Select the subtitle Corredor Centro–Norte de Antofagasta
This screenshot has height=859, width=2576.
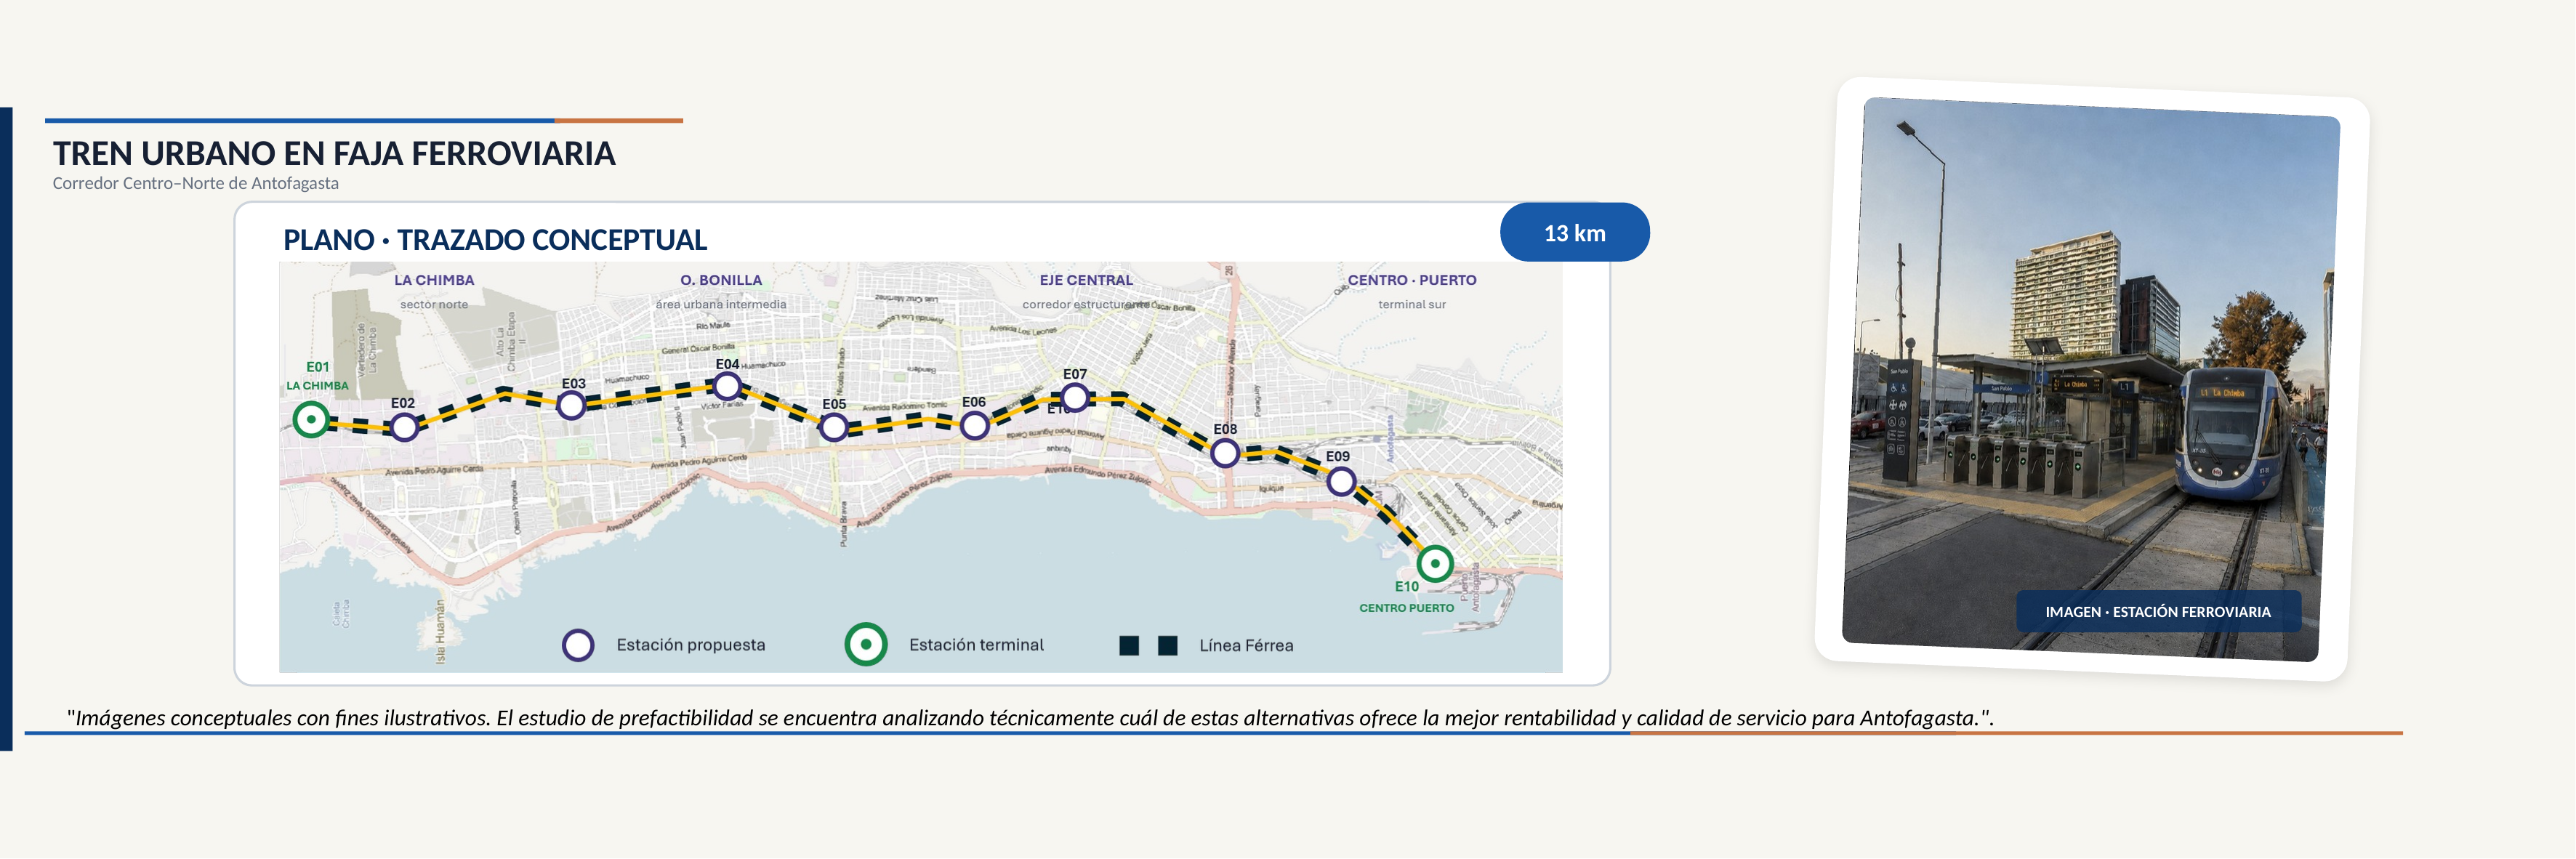(x=196, y=183)
